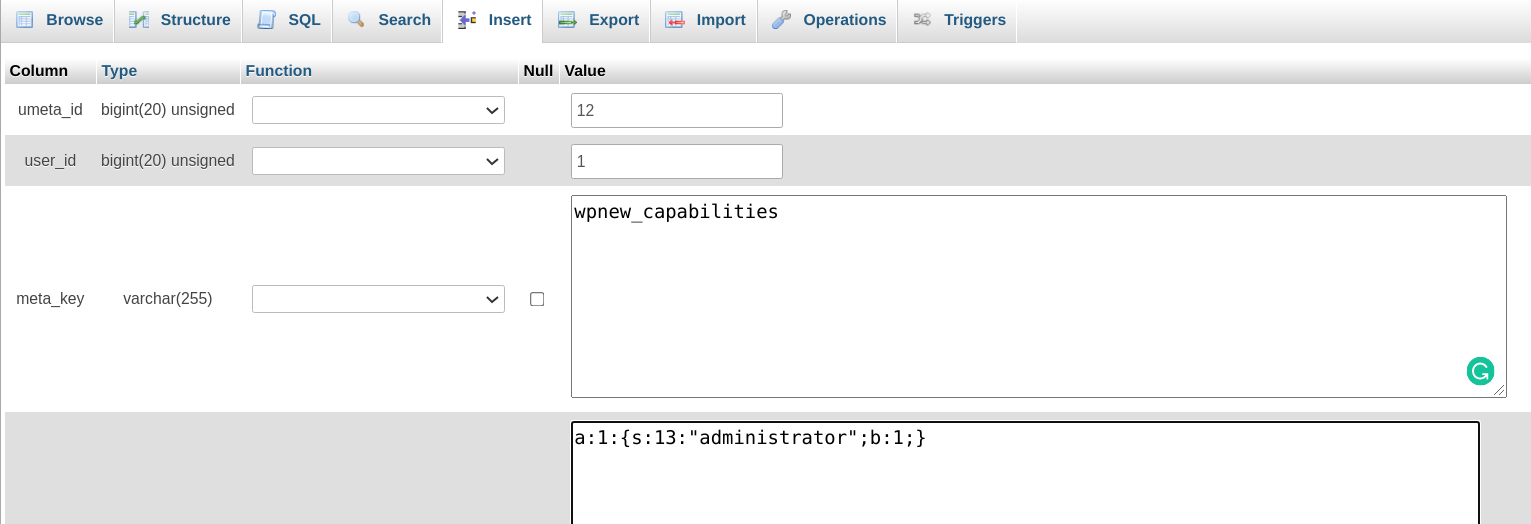Click the user_id value input field
1531x524 pixels.
coord(677,161)
